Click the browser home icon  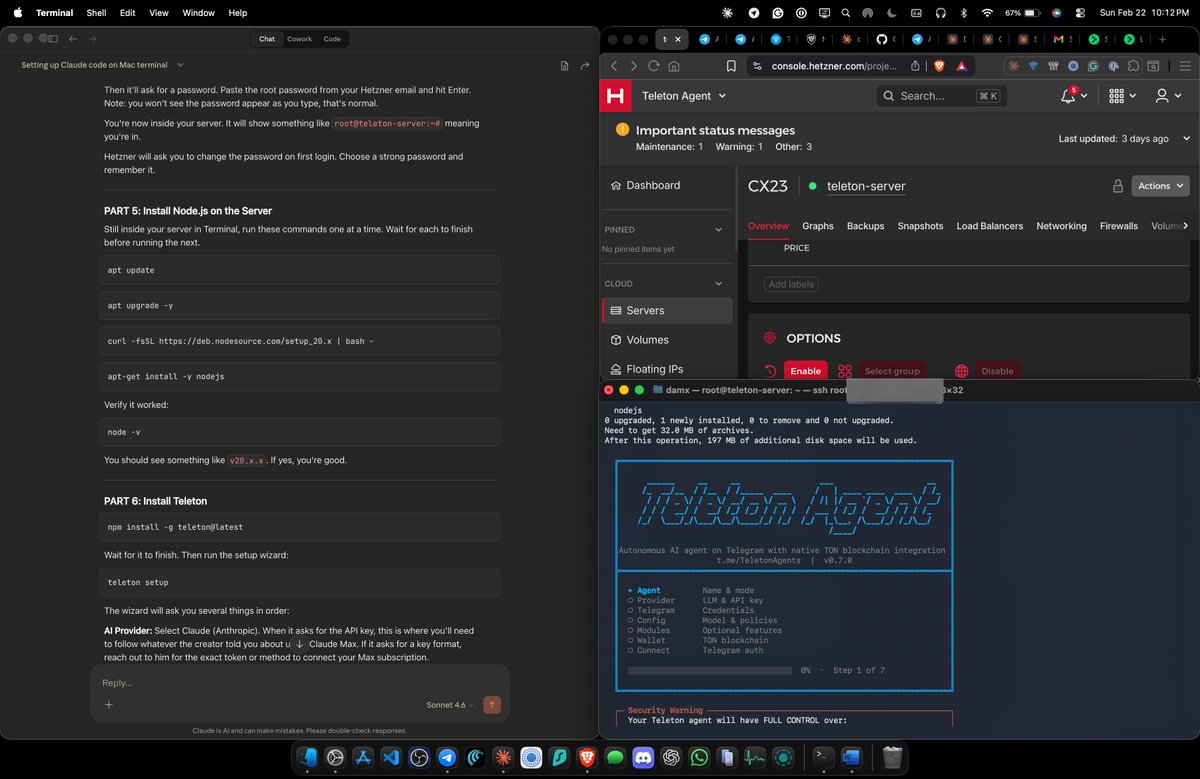click(675, 66)
